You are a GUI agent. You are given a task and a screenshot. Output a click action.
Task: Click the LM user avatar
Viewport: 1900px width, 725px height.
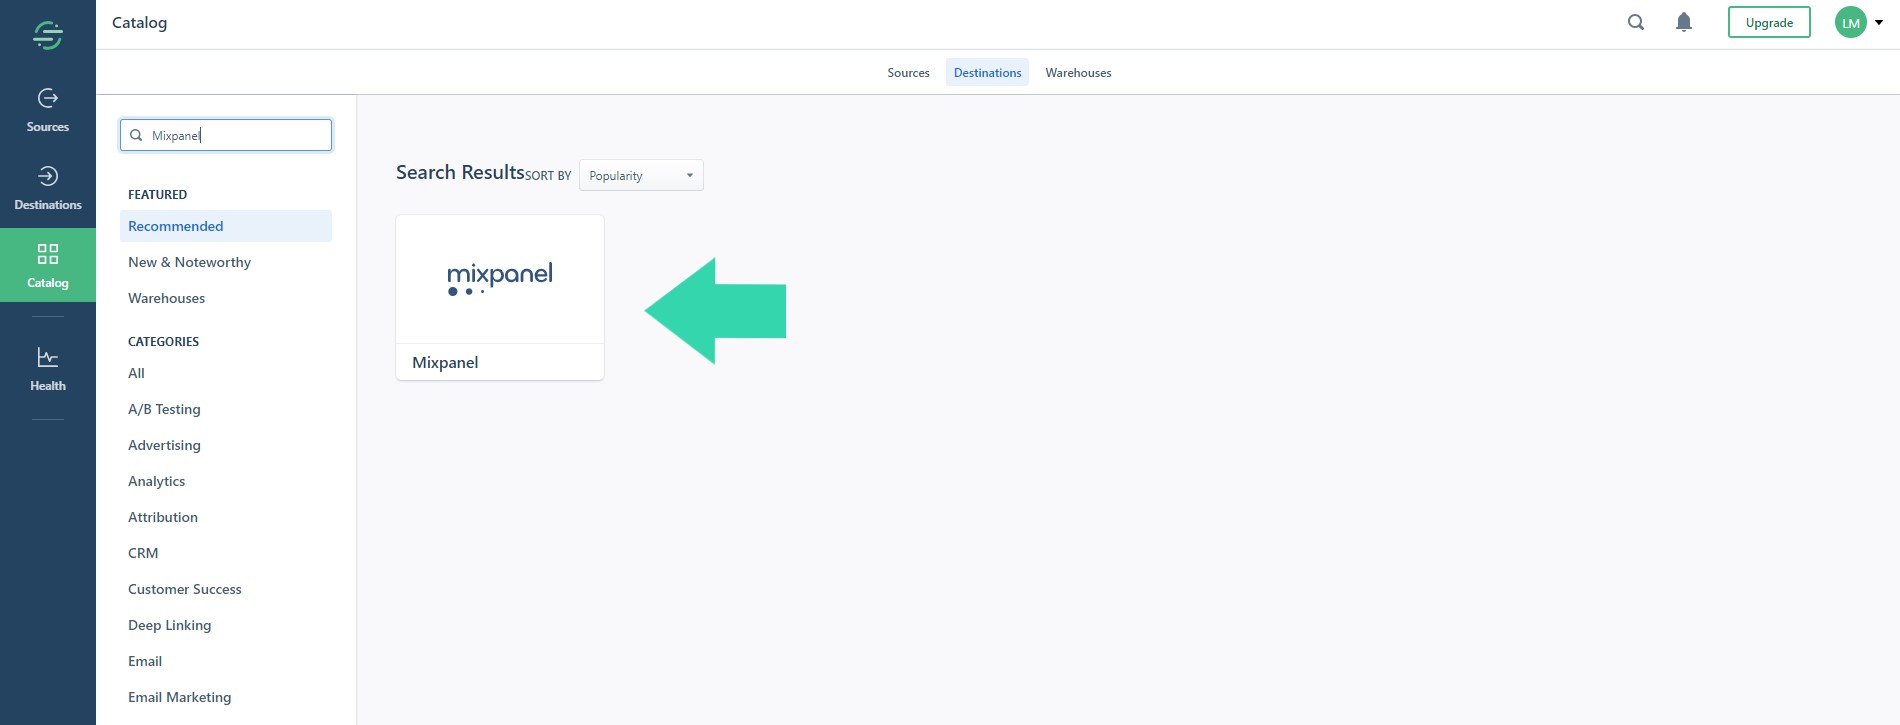tap(1850, 22)
